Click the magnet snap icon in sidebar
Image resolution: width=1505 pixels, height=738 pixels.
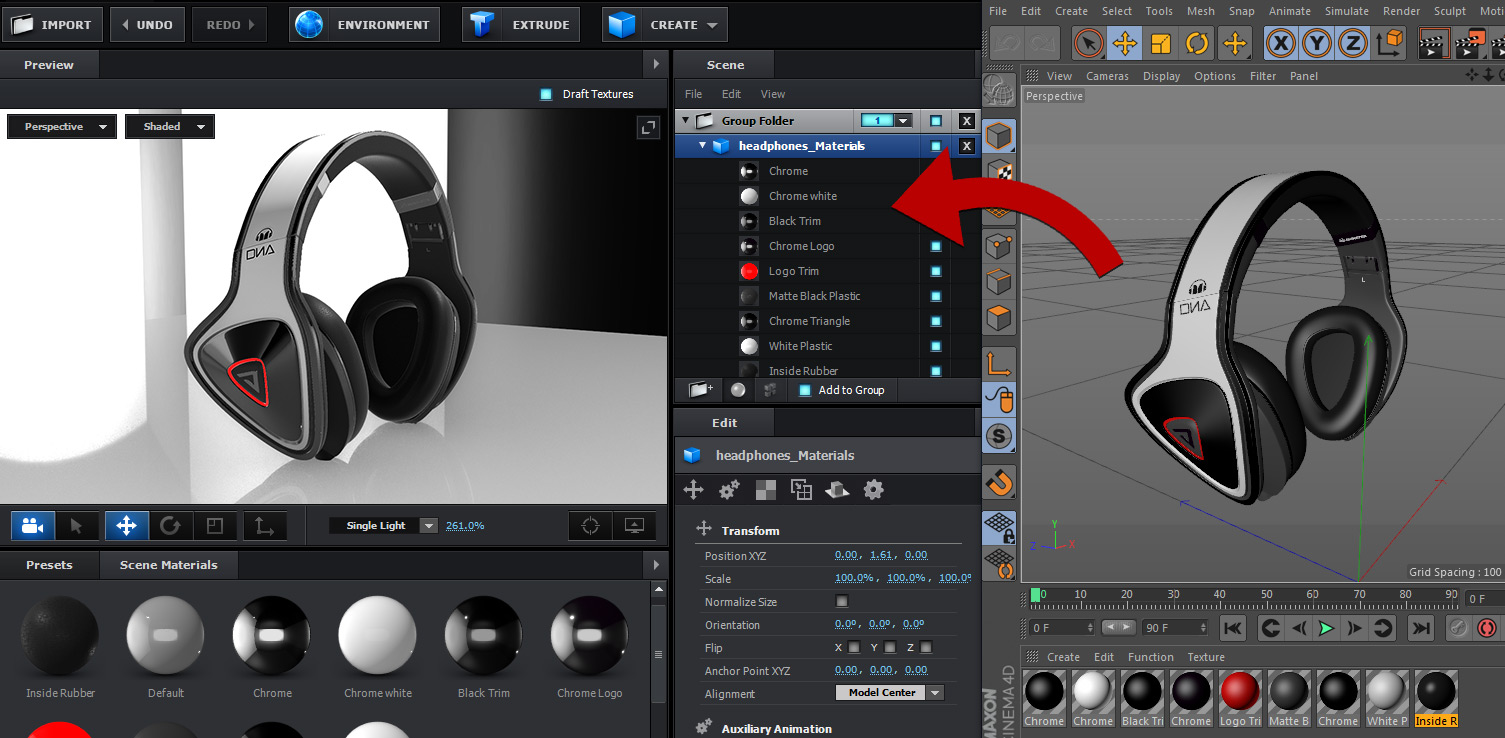(999, 483)
